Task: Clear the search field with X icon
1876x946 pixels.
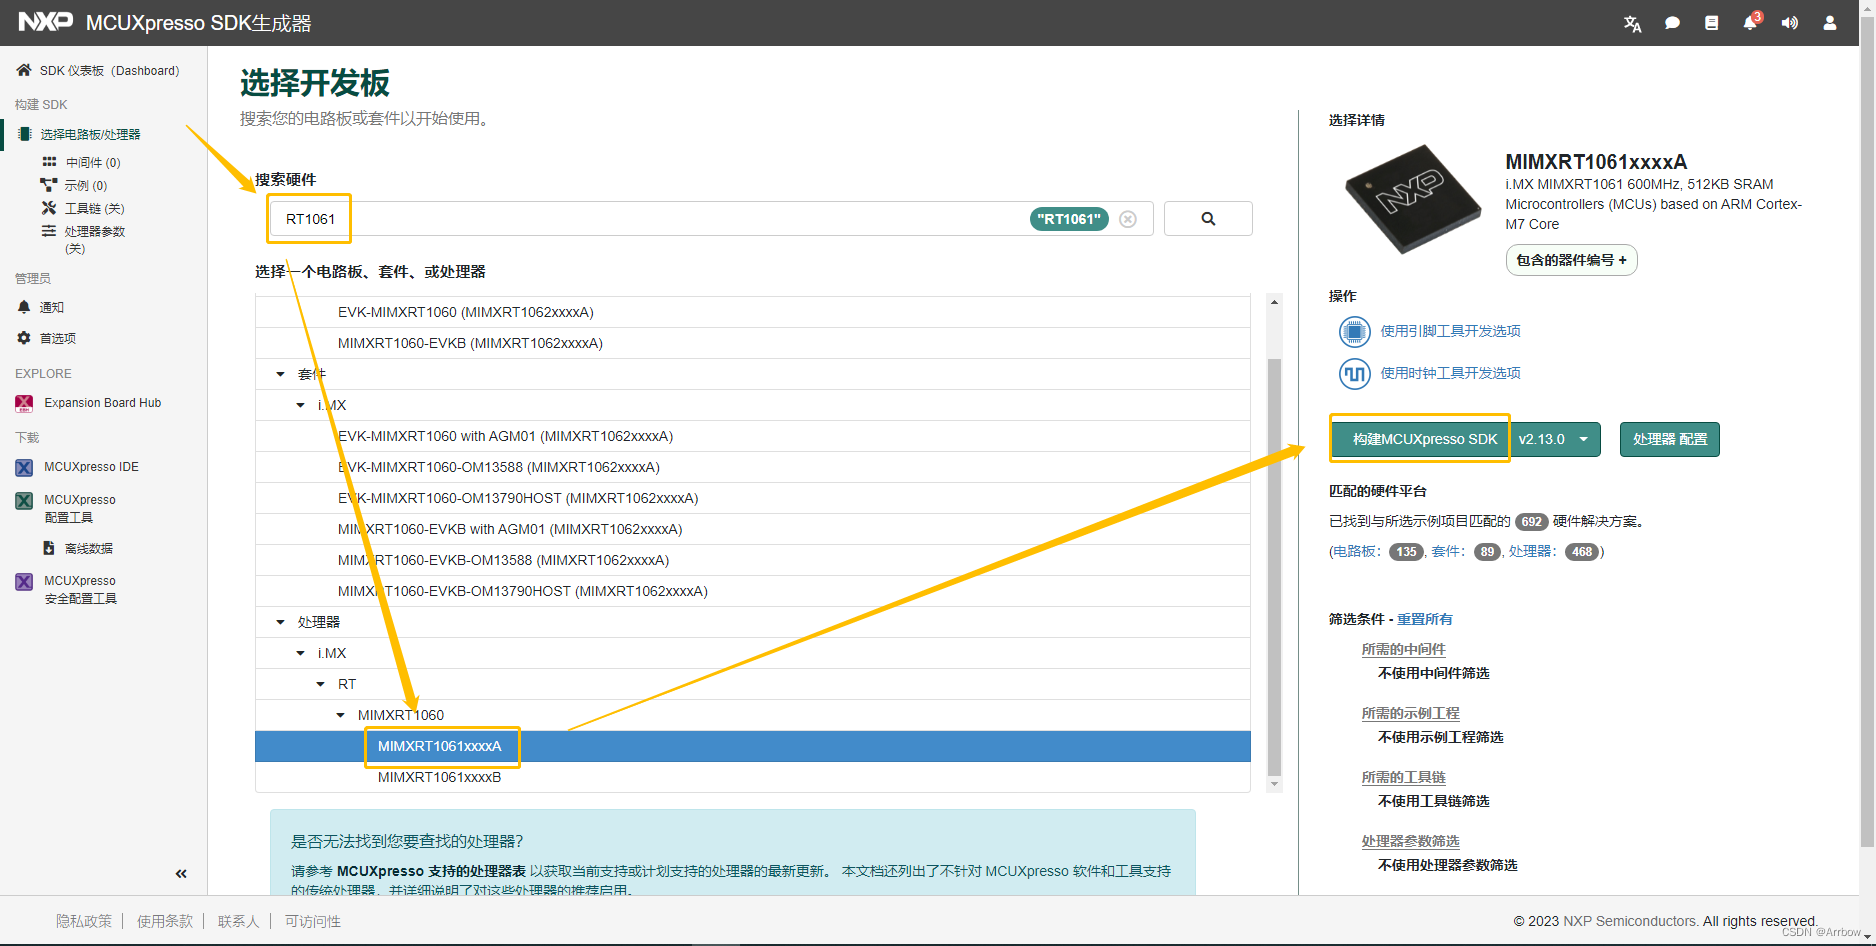Action: 1128,219
